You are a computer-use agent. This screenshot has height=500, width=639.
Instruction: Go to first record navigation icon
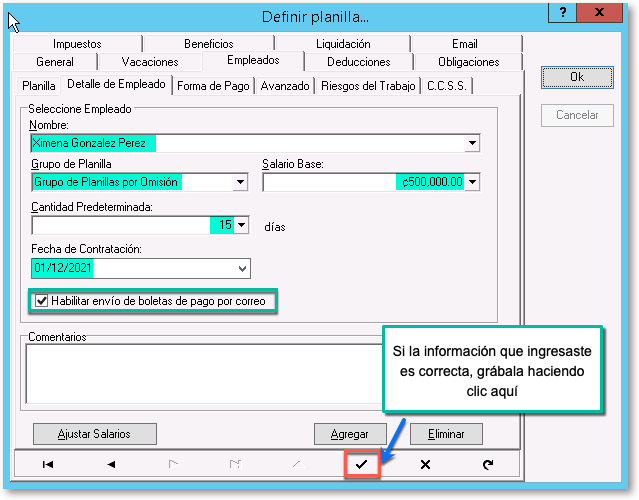click(x=48, y=464)
